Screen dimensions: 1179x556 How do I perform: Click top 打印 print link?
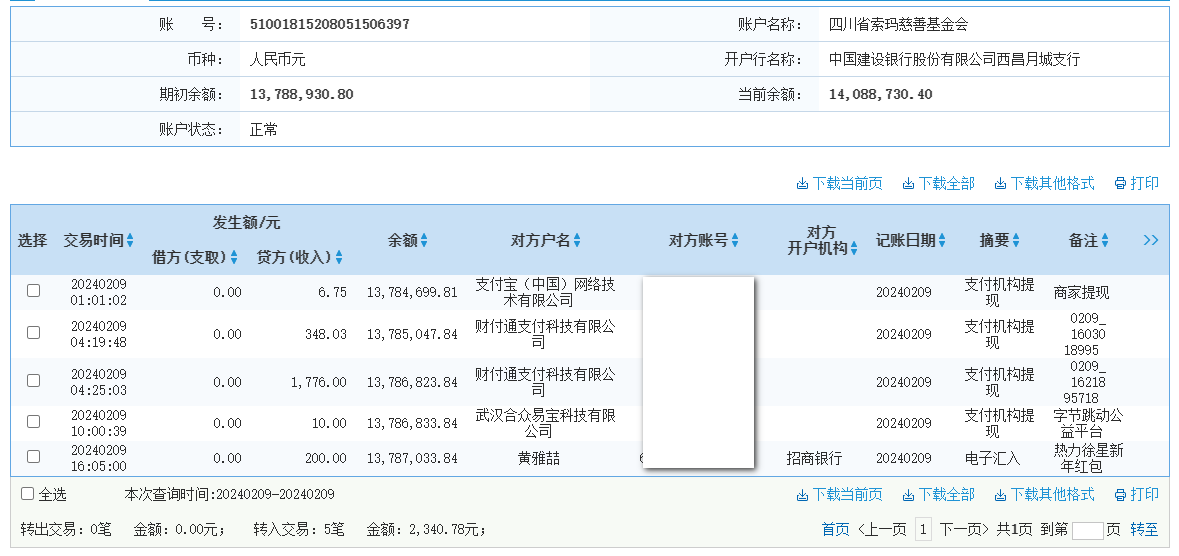(x=1137, y=184)
